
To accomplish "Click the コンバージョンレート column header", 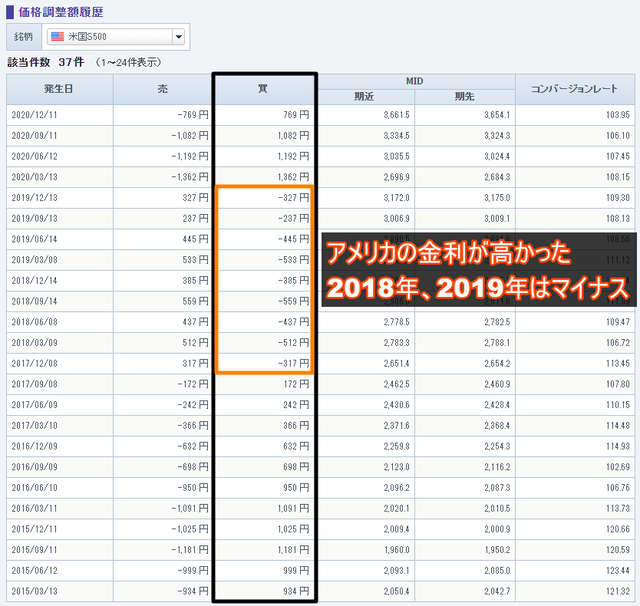I will [574, 89].
